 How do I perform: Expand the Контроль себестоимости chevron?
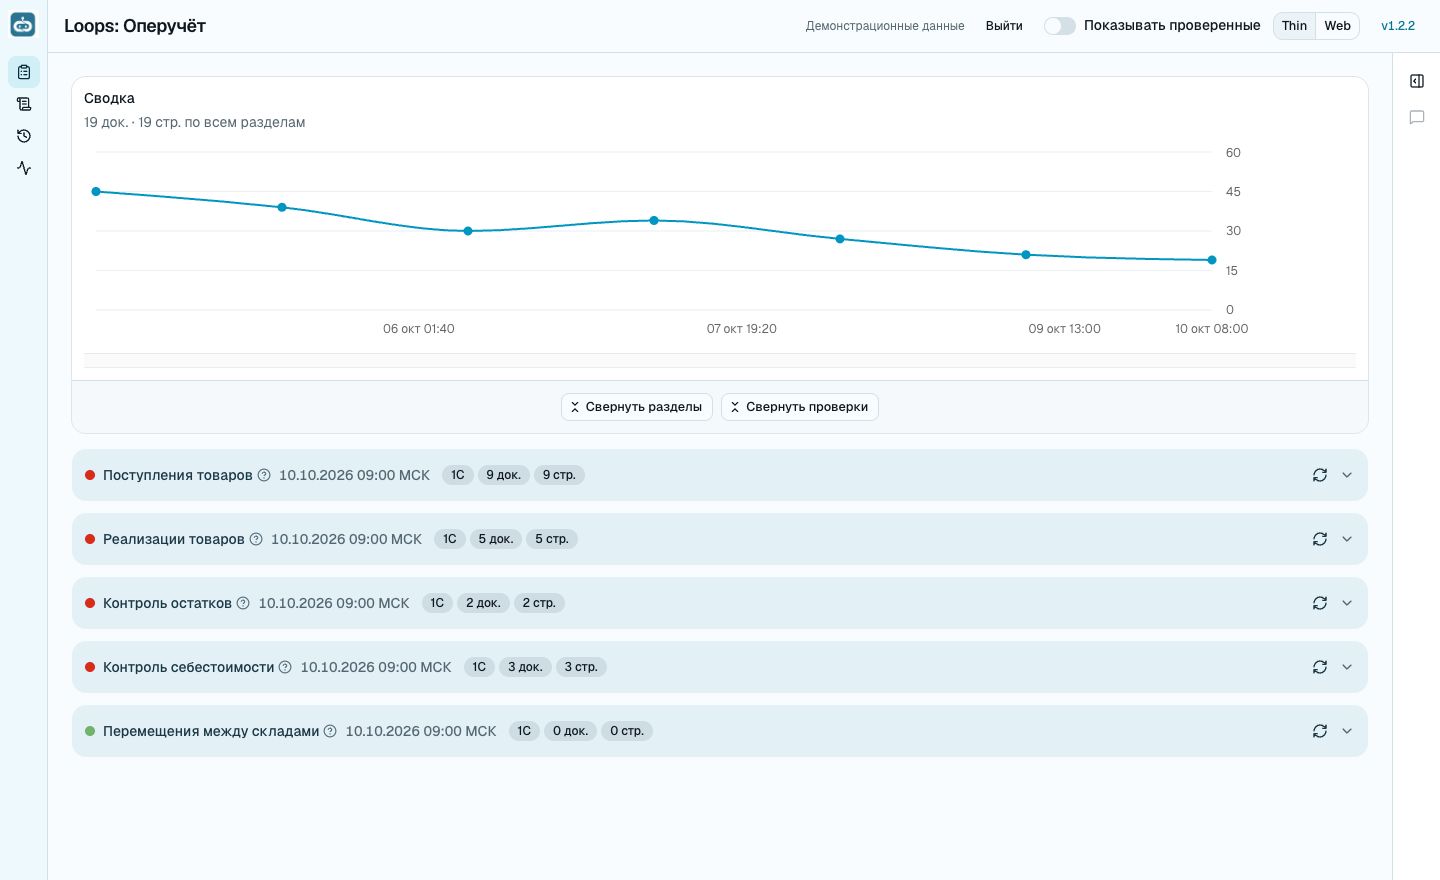pos(1347,667)
